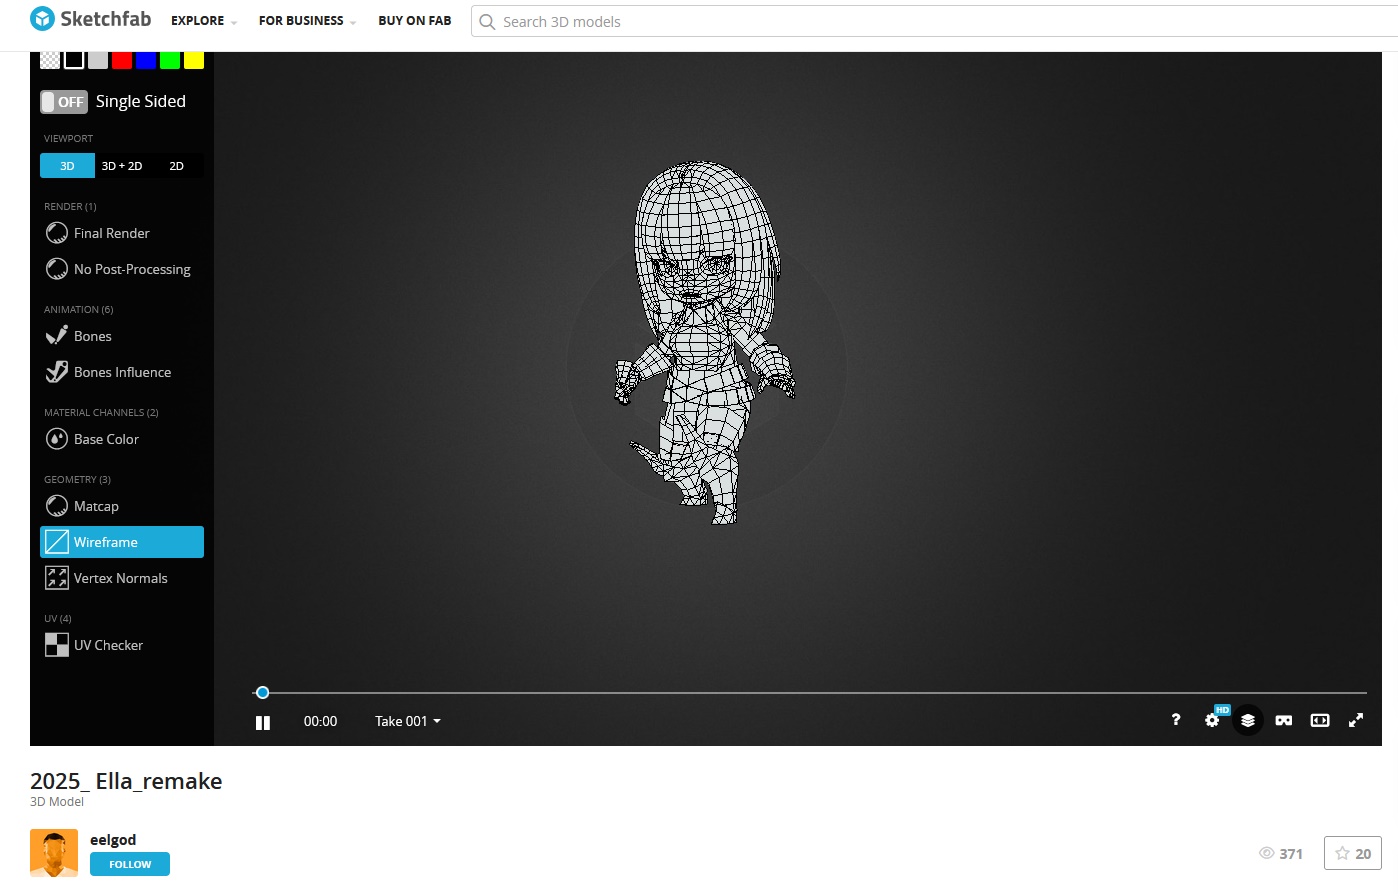Enter fullscreen with the arrows icon
Screen dimensions: 1398x894
click(x=1356, y=720)
